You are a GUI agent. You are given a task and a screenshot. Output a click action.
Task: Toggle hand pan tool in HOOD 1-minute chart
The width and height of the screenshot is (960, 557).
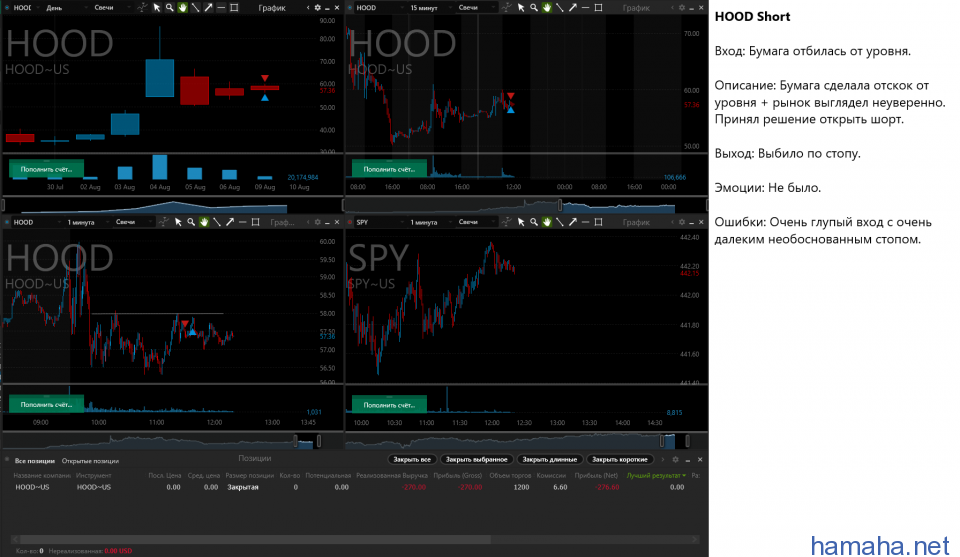204,222
